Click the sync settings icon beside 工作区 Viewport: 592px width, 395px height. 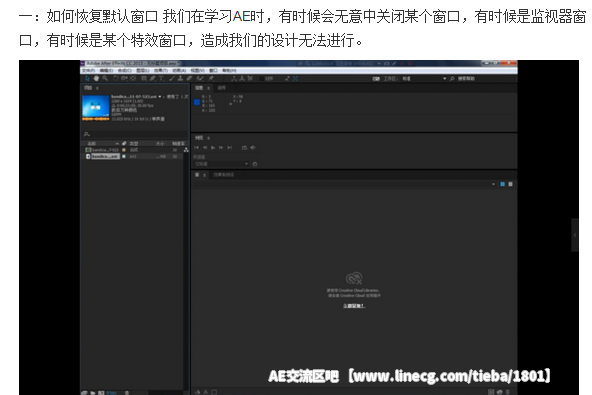click(376, 79)
